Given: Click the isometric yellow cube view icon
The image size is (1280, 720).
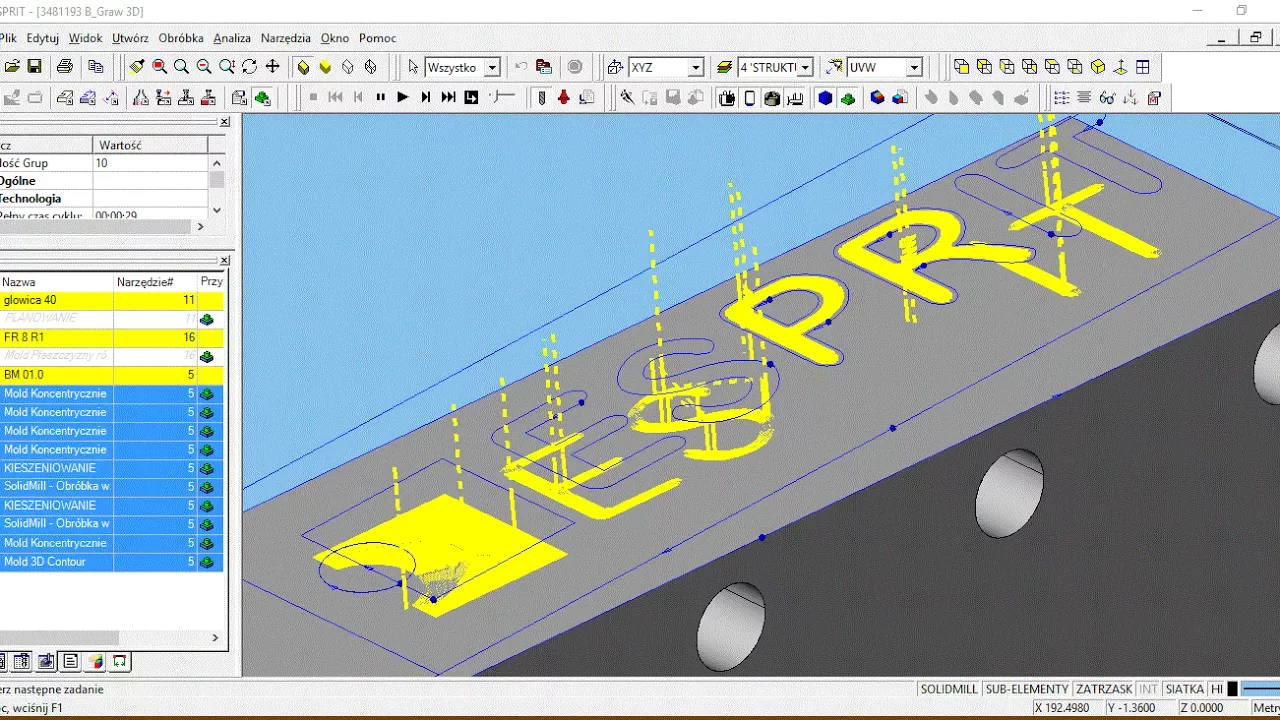Looking at the screenshot, I should pos(1098,67).
